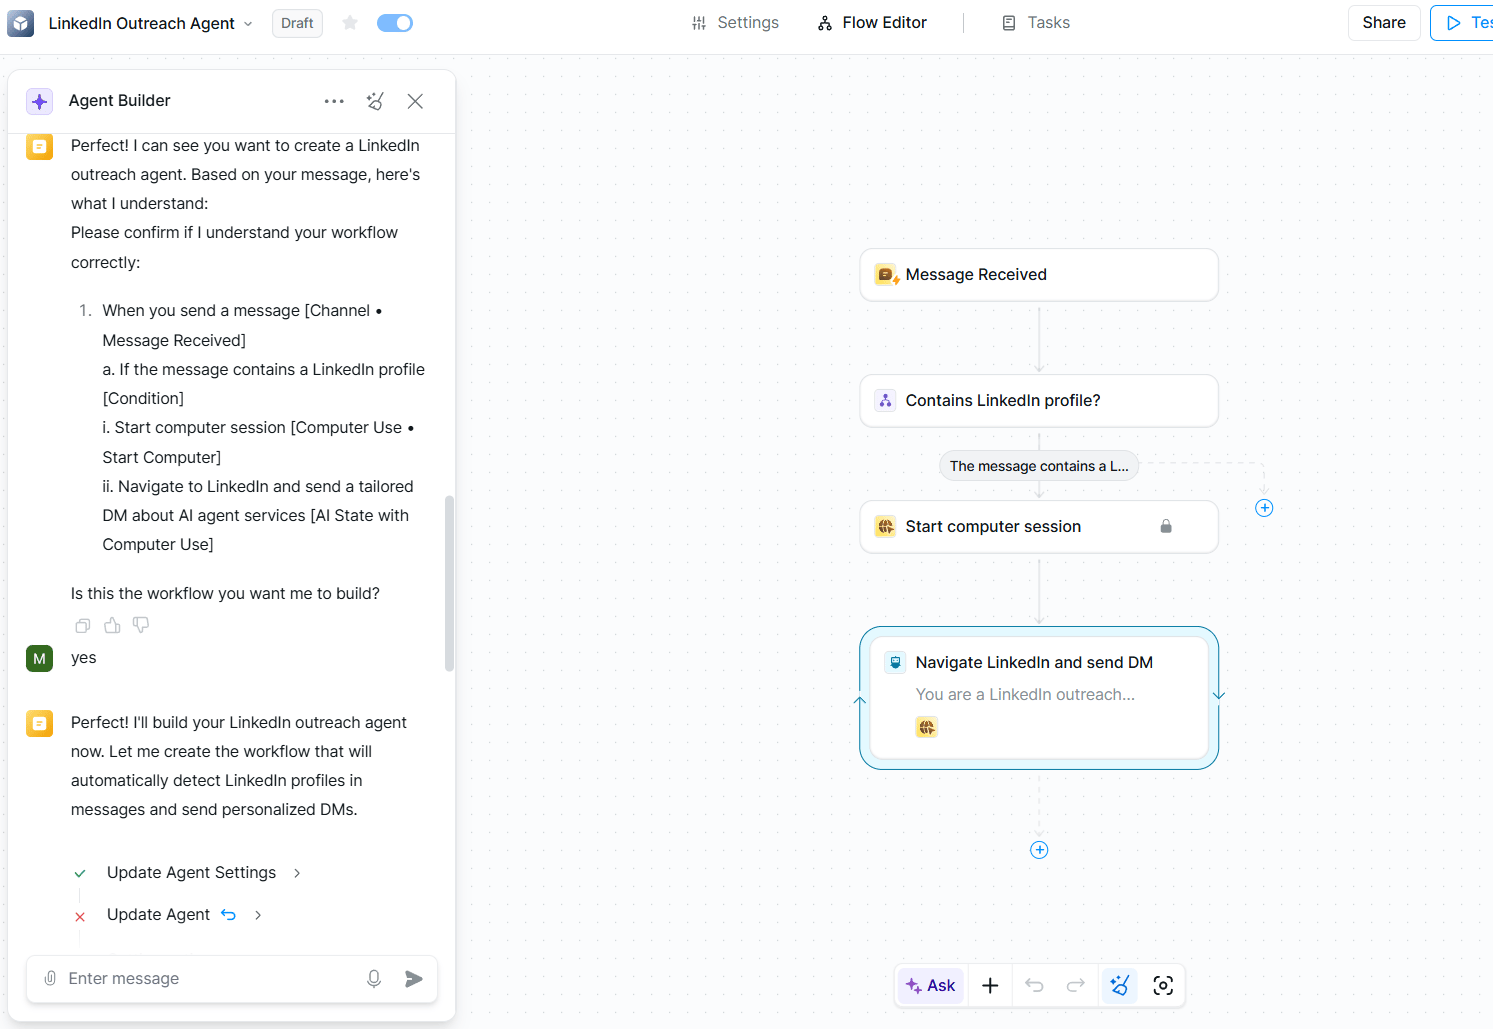Toggle the agent enabled switch
1493x1029 pixels.
coord(395,23)
